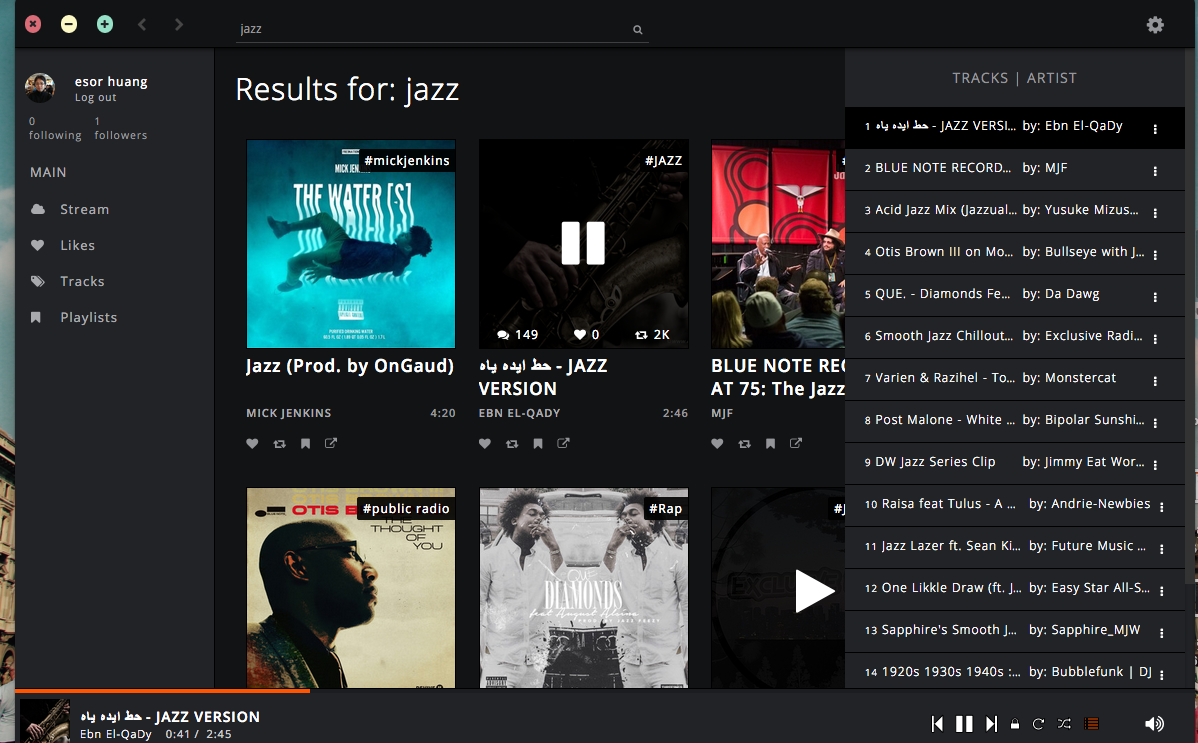This screenshot has height=743, width=1198.
Task: Bookmark the BLUE NOTE MJF track
Action: pyautogui.click(x=770, y=443)
